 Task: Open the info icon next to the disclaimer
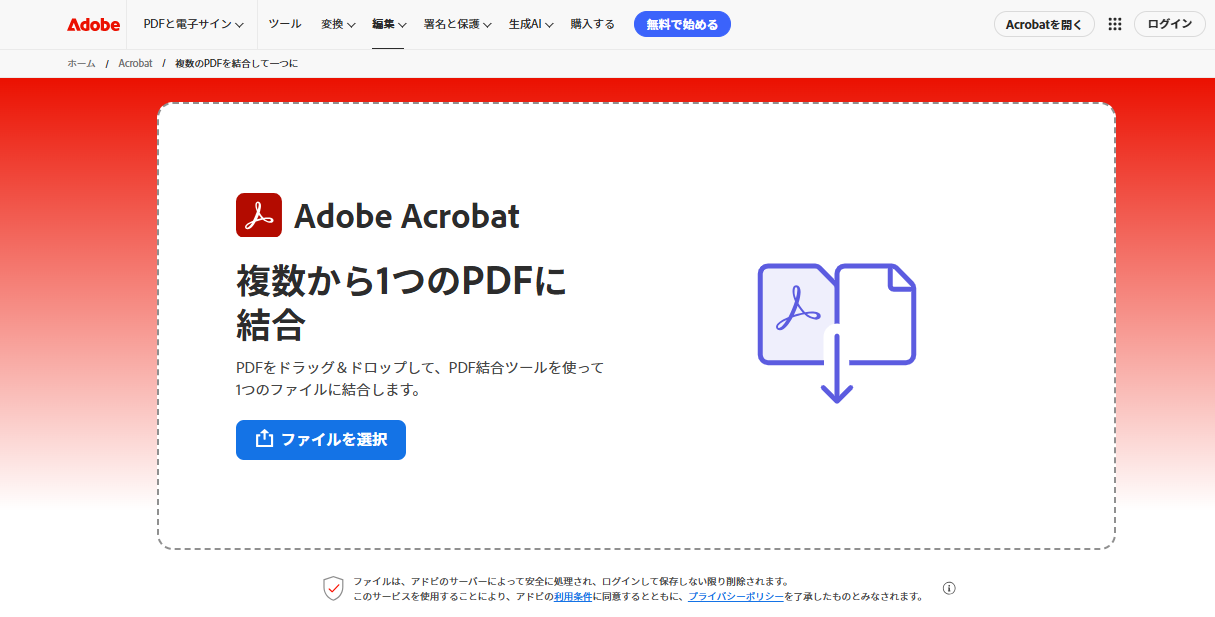948,589
